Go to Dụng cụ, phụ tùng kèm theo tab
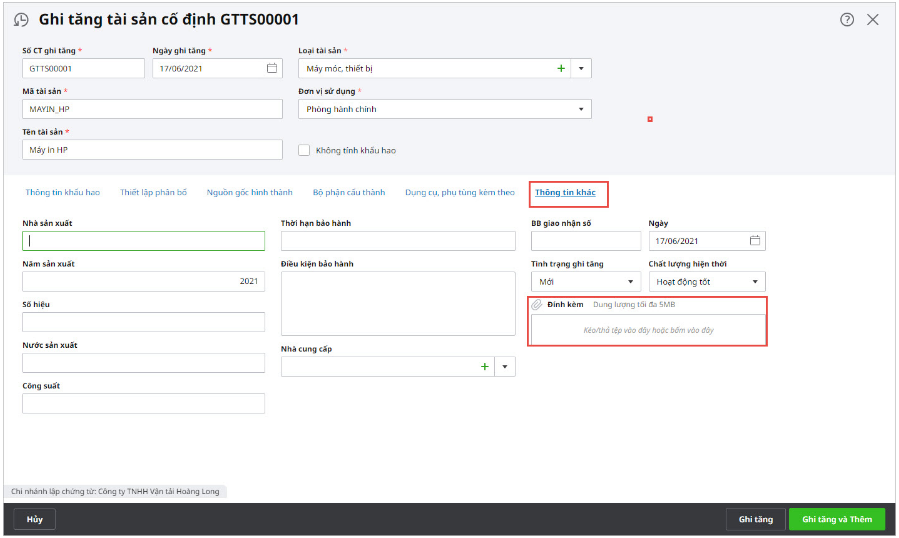899x538 pixels. (459, 192)
